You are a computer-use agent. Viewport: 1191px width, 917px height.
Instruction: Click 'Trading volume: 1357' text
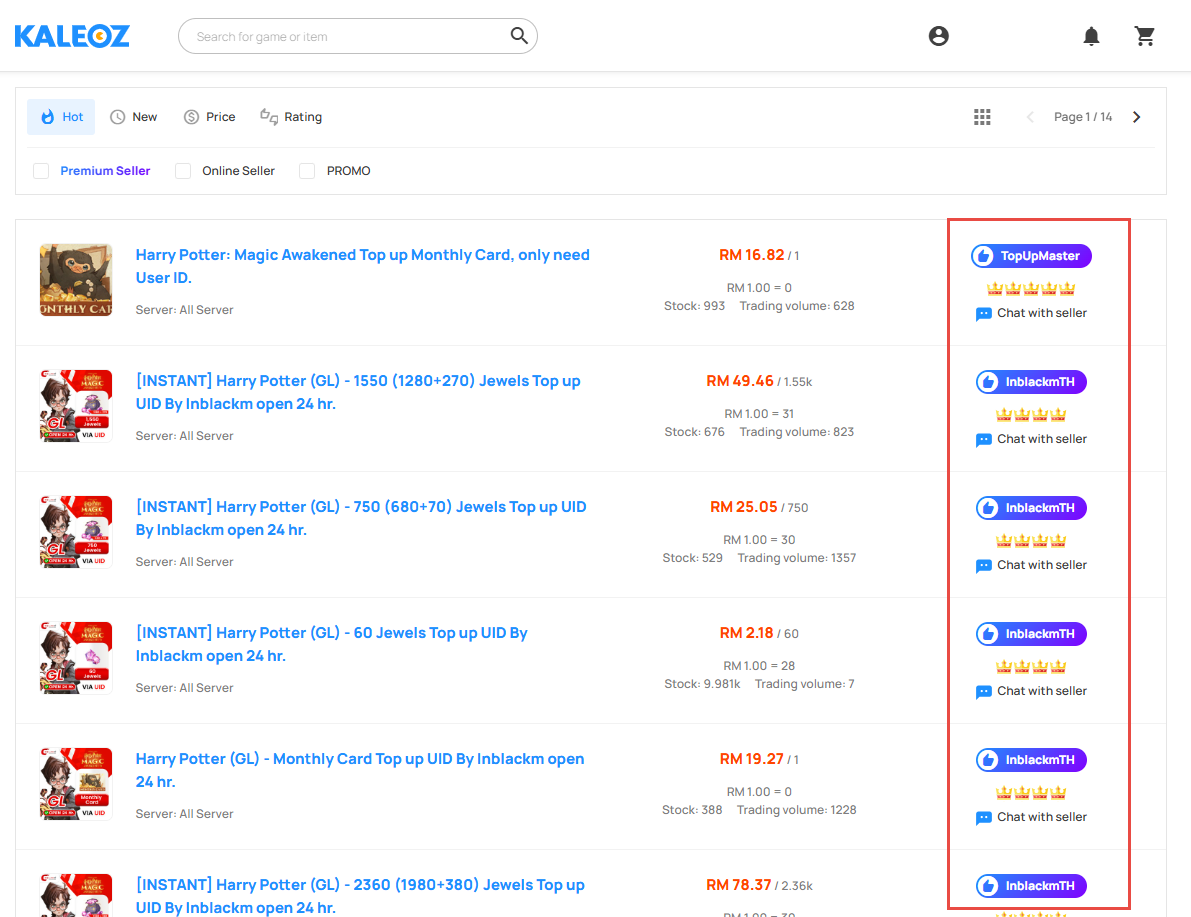pos(797,558)
